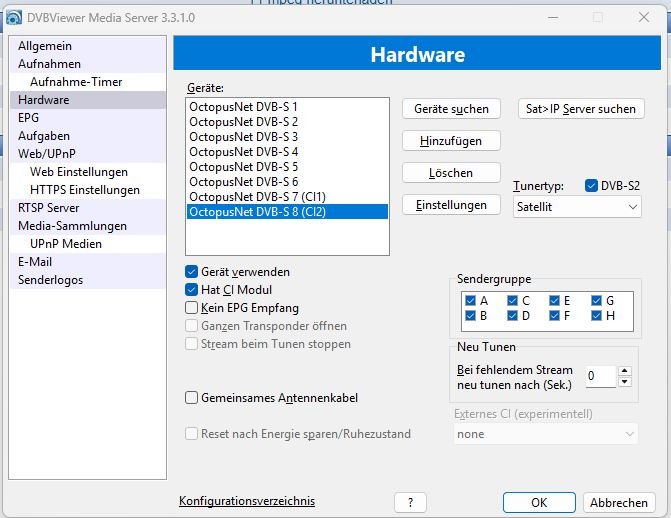Toggle Sendergruppe A checkbox
Screen dimensions: 671x518
tap(471, 300)
